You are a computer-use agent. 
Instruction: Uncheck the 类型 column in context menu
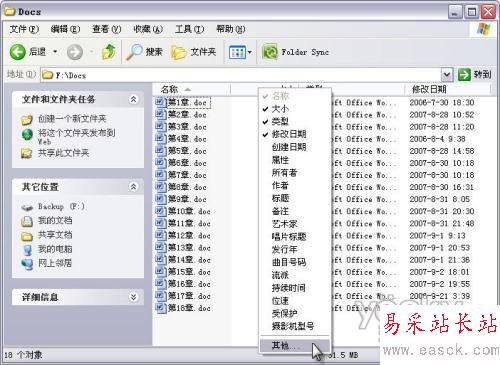point(295,121)
